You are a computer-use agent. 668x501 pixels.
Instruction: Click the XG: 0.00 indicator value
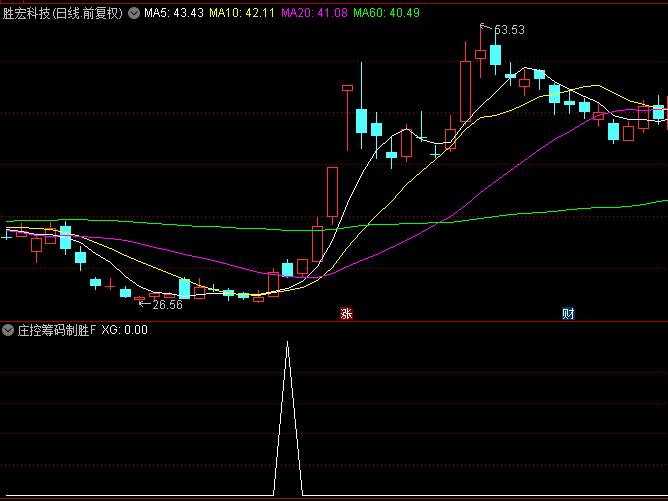pos(124,330)
